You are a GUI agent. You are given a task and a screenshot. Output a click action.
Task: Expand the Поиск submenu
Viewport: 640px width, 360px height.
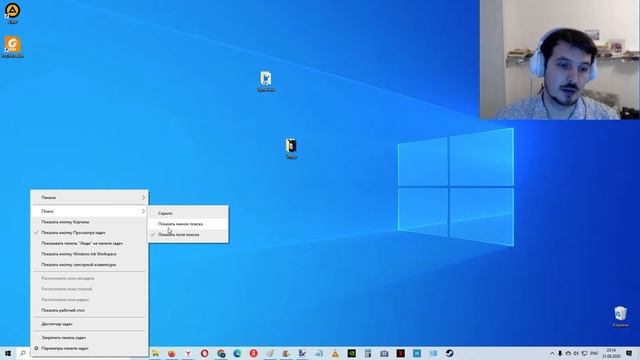(x=89, y=211)
